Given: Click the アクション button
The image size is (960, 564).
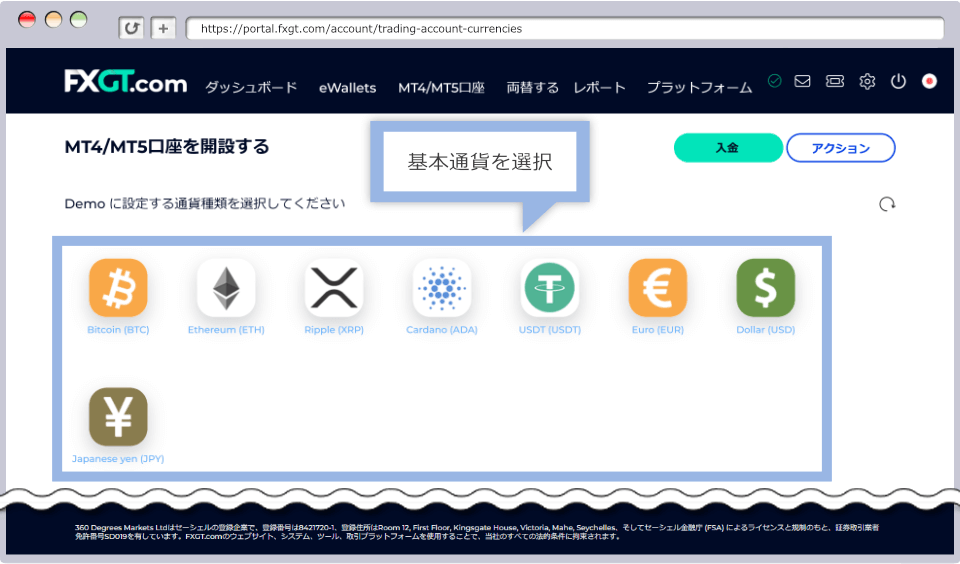Looking at the screenshot, I should (x=841, y=148).
